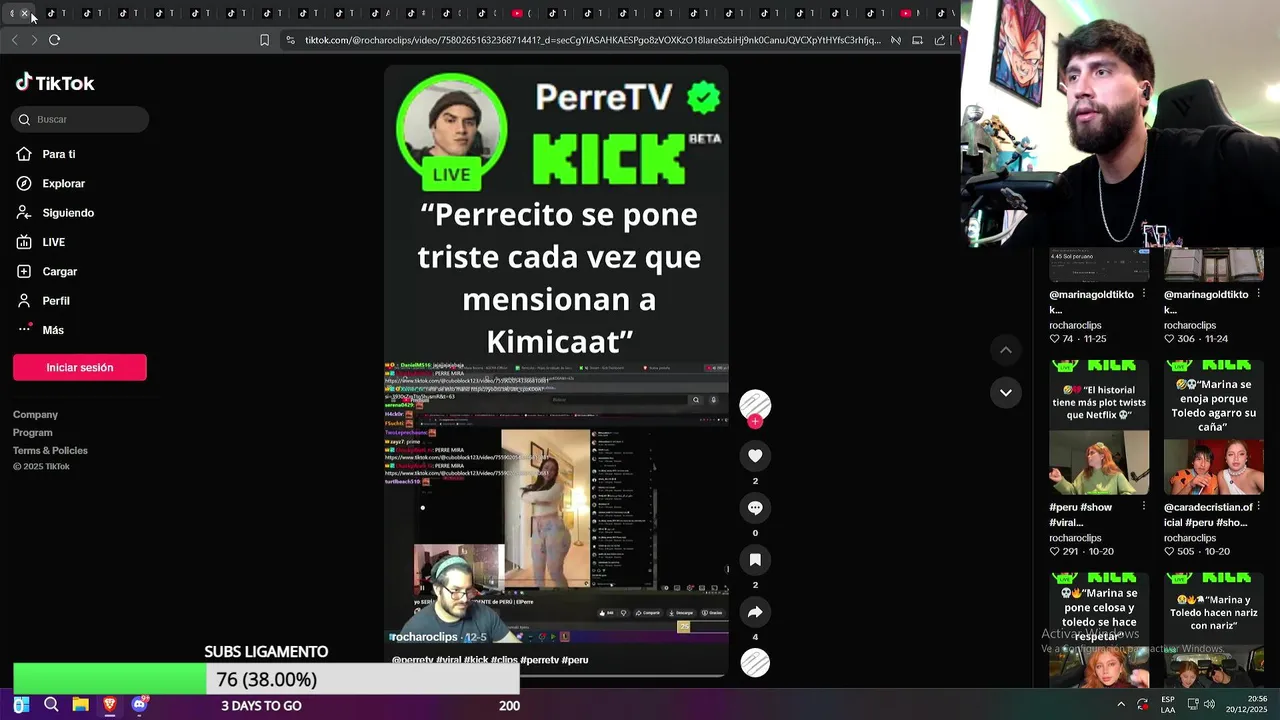Click the #clips hashtag
This screenshot has width=1280, height=720.
505,660
